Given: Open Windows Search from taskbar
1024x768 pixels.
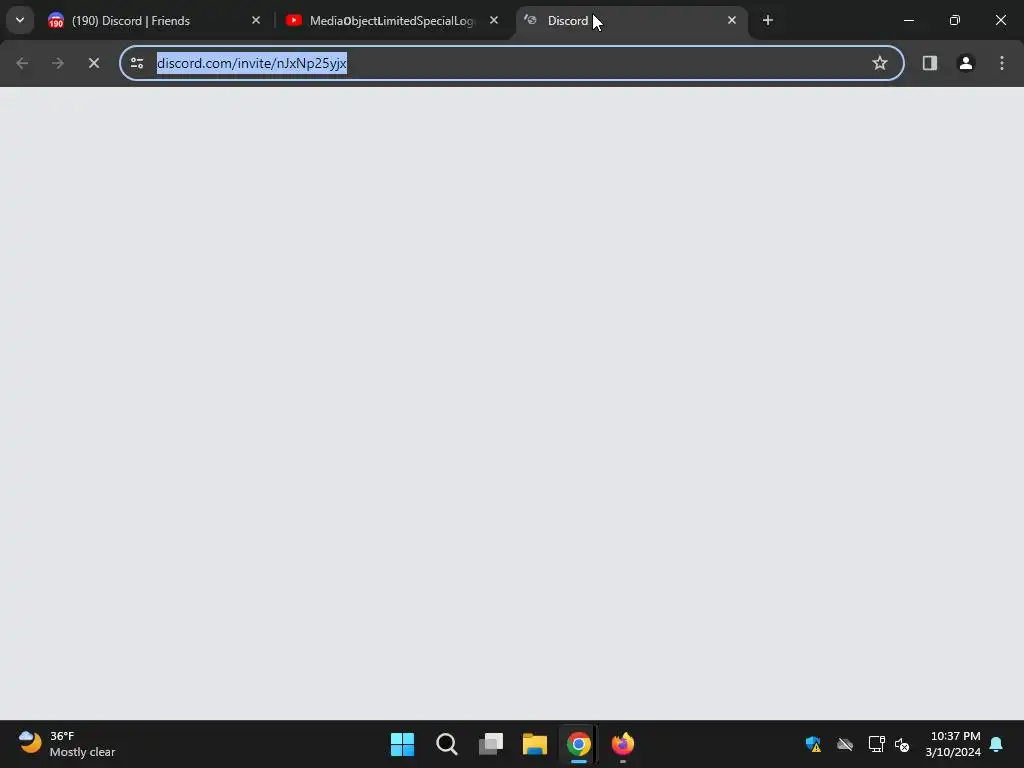Looking at the screenshot, I should (447, 744).
